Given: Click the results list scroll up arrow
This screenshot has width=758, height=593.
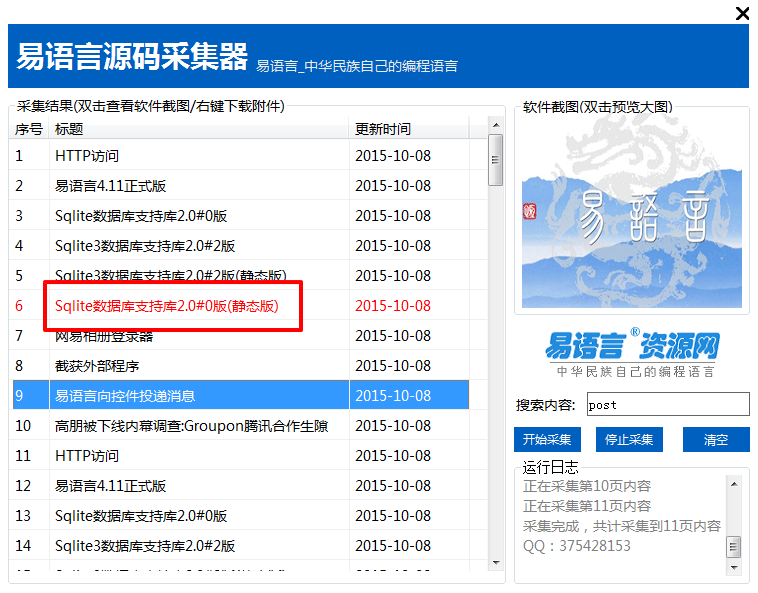Looking at the screenshot, I should pyautogui.click(x=496, y=125).
